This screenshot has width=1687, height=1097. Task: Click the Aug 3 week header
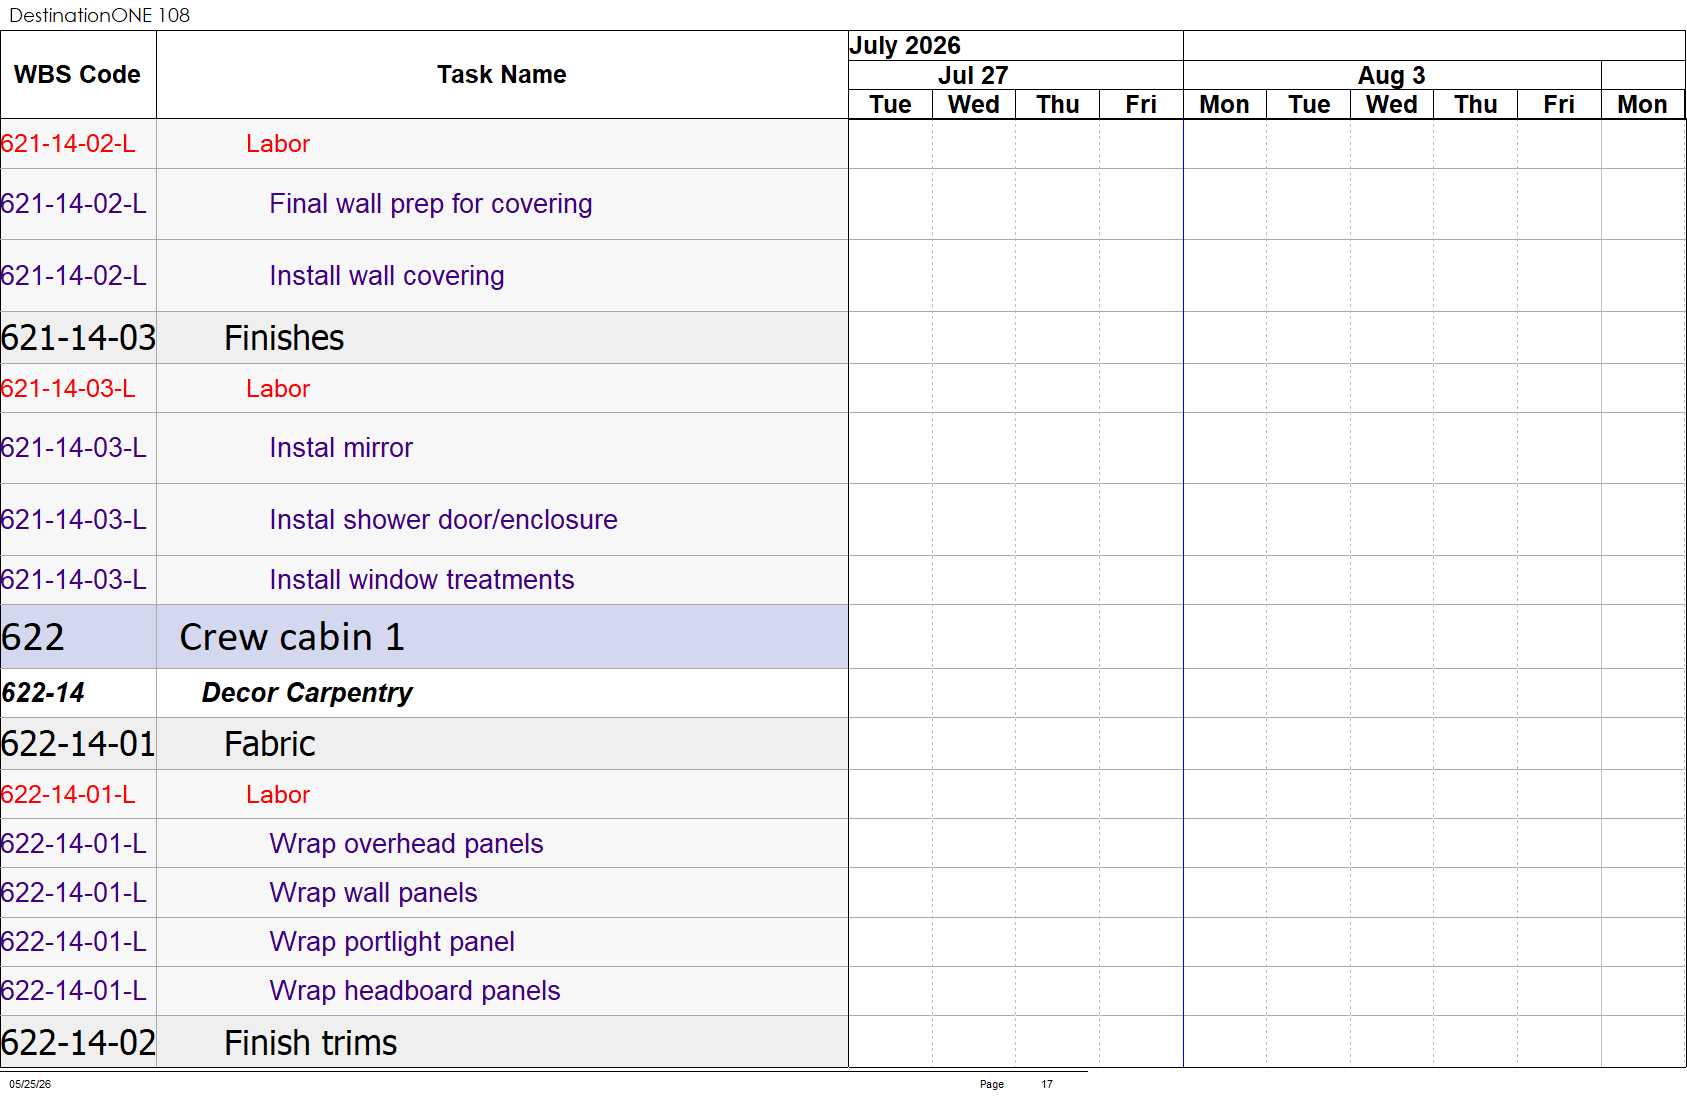pos(1391,76)
